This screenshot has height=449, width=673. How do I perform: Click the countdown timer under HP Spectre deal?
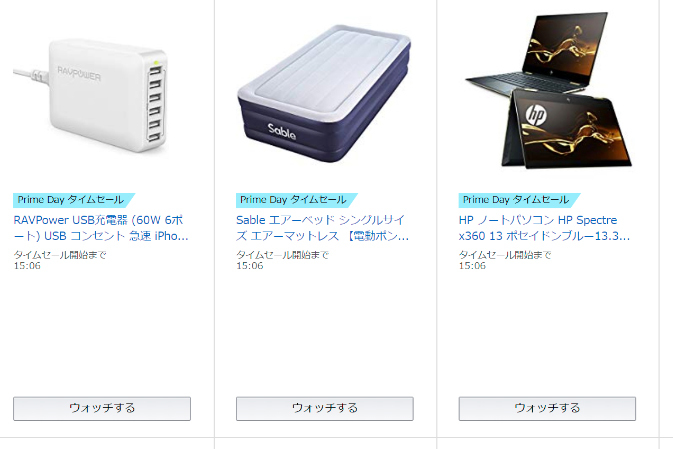472,266
